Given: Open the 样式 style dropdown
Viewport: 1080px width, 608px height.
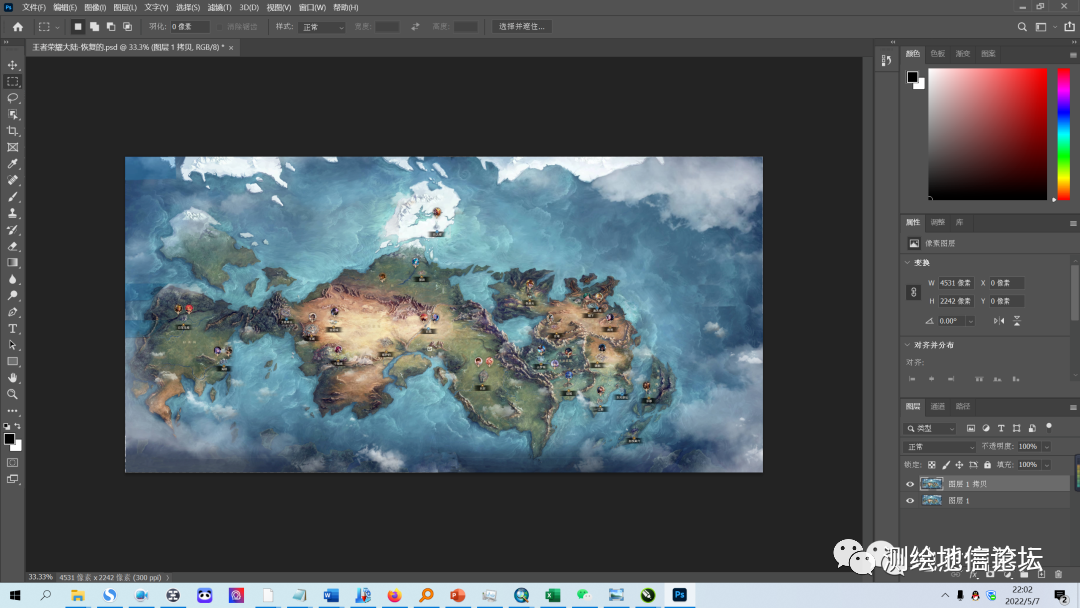Looking at the screenshot, I should click(323, 27).
